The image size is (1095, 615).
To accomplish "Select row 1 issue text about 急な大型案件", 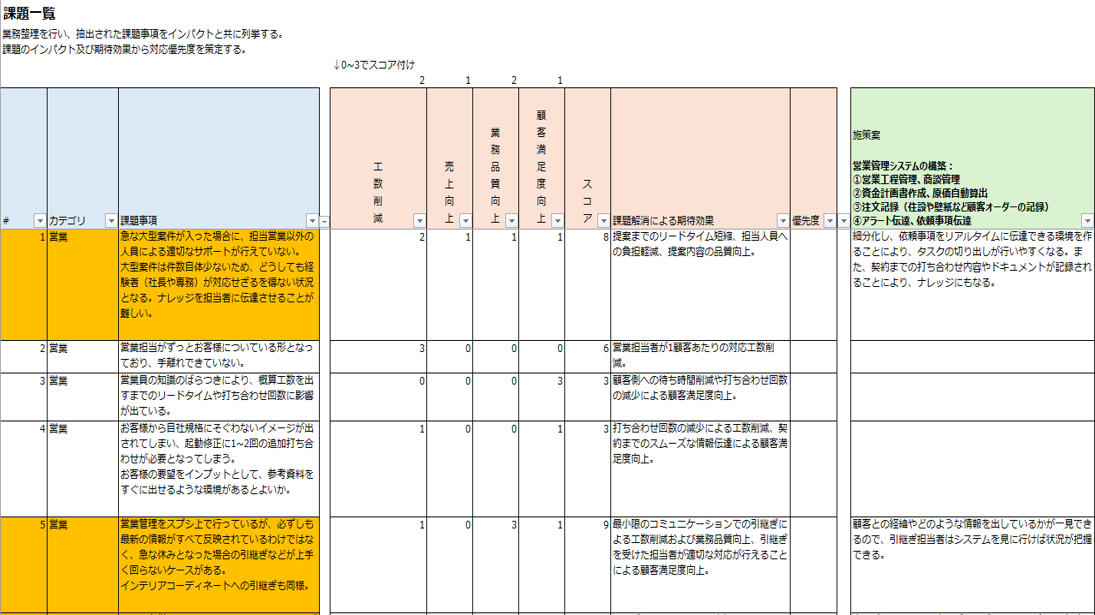I will (x=219, y=285).
